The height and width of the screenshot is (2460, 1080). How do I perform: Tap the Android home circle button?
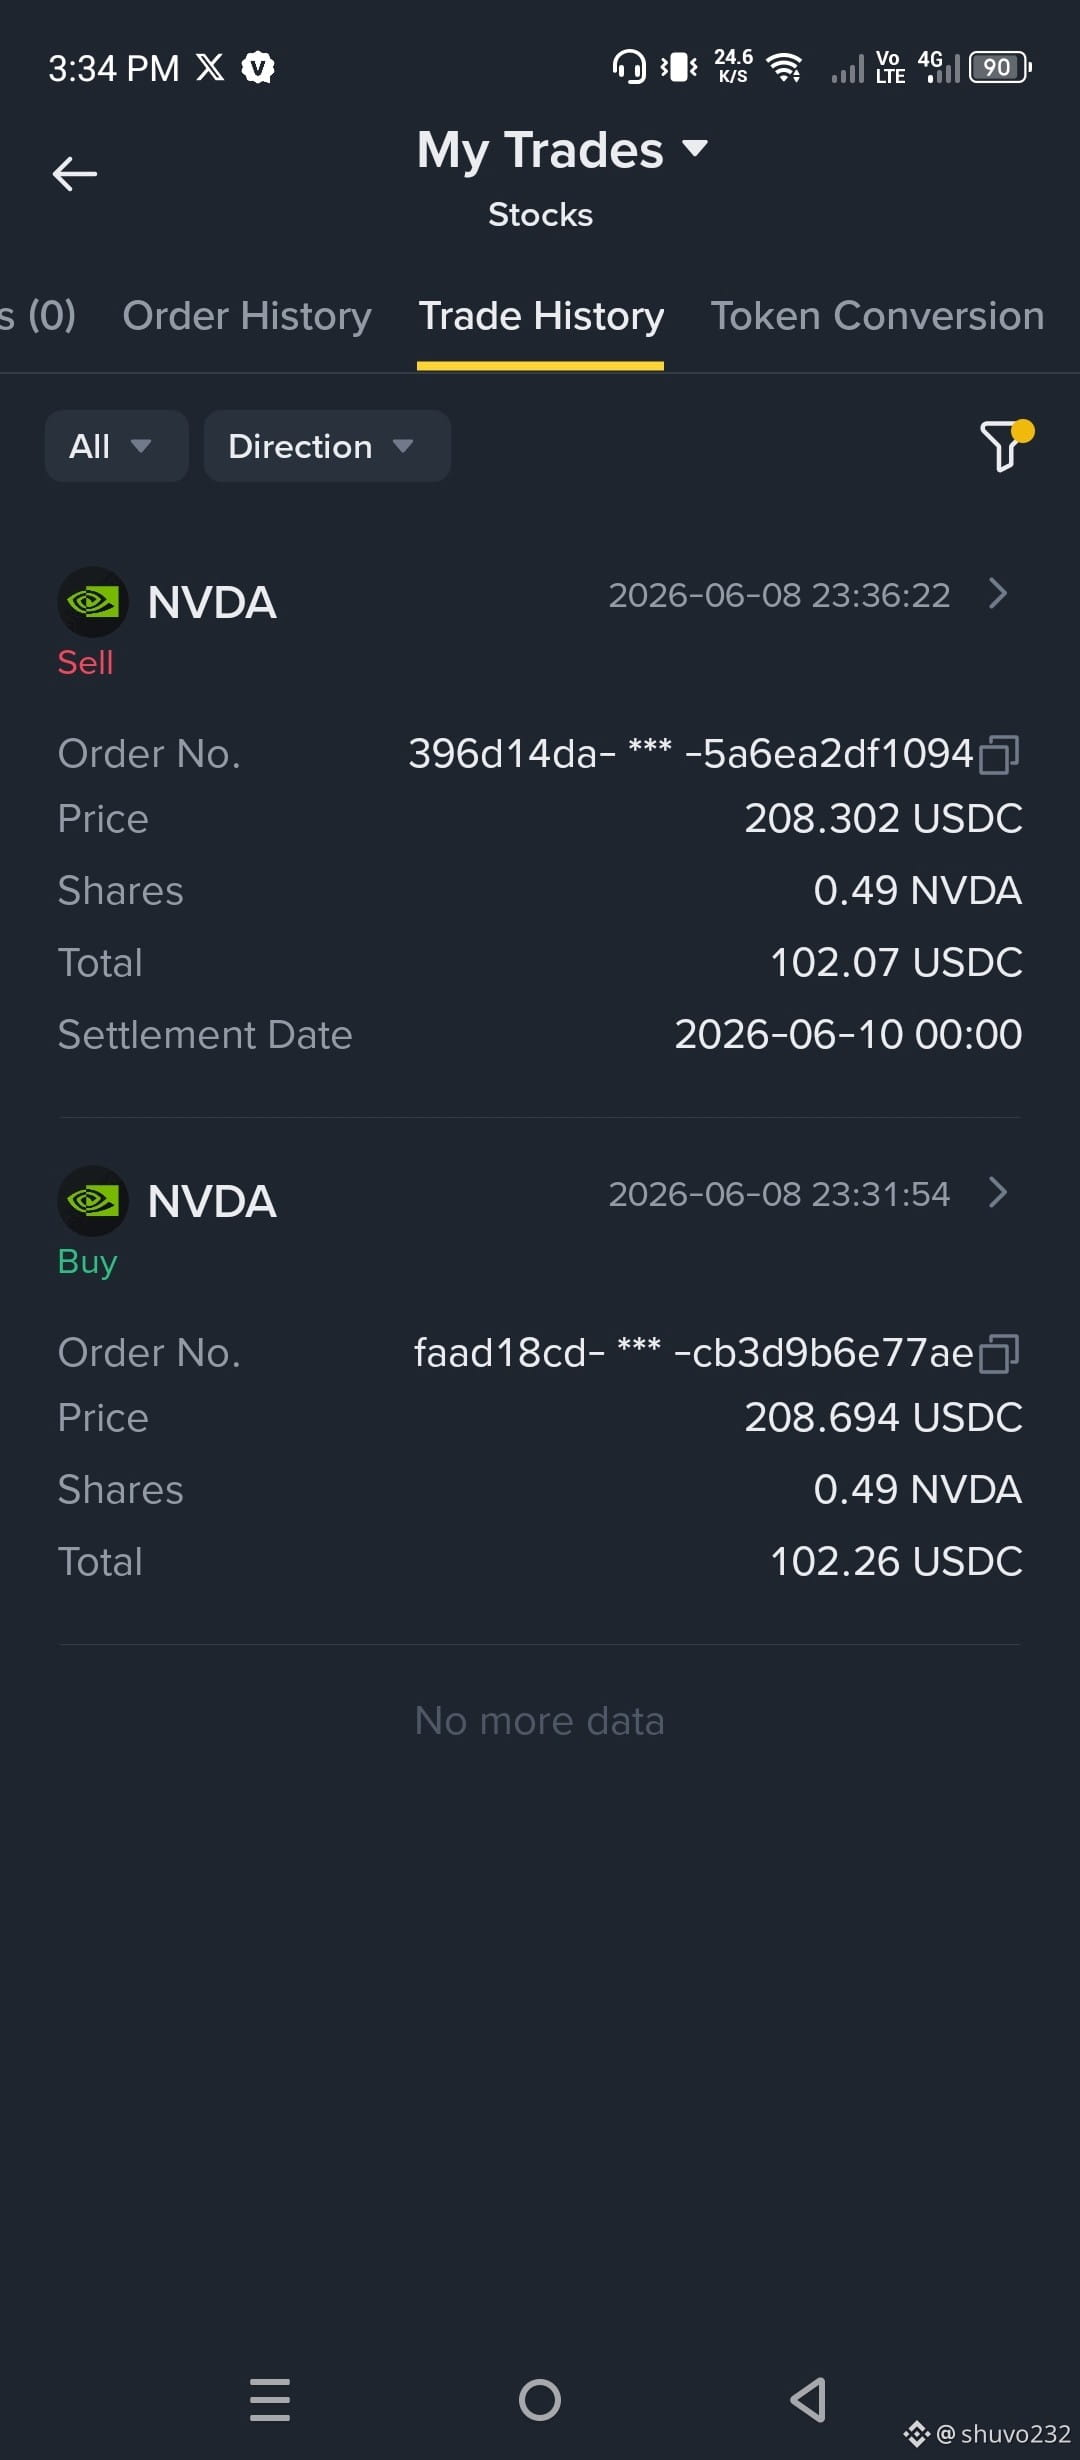pos(540,2399)
